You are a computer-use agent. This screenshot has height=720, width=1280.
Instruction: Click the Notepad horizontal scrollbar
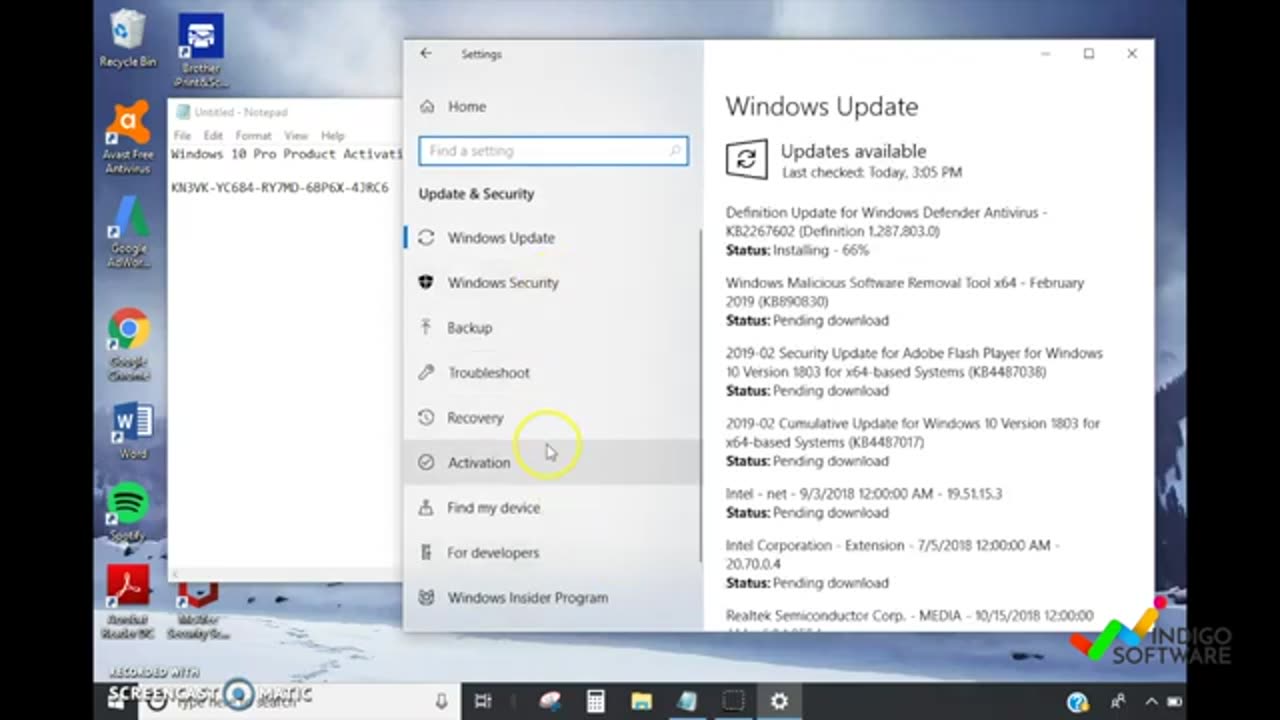coord(285,573)
